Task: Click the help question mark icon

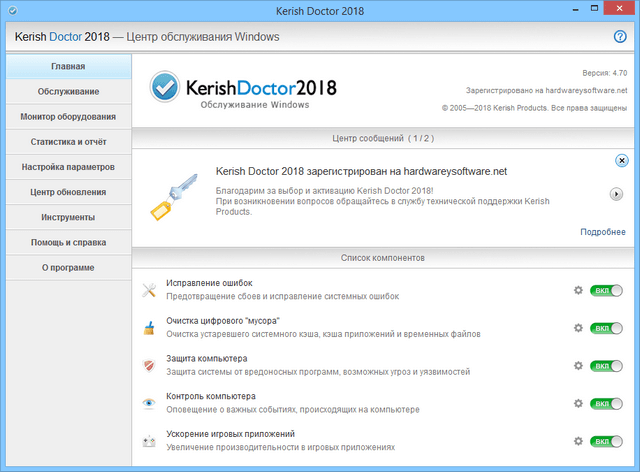Action: (620, 37)
